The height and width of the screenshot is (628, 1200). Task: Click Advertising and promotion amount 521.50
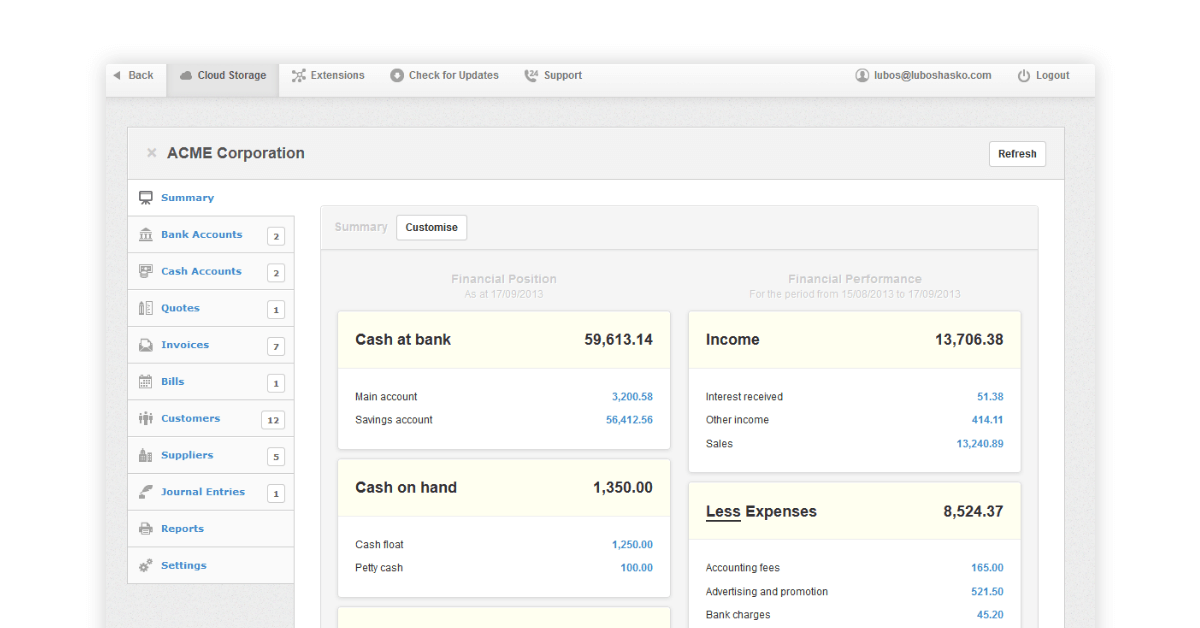[987, 592]
